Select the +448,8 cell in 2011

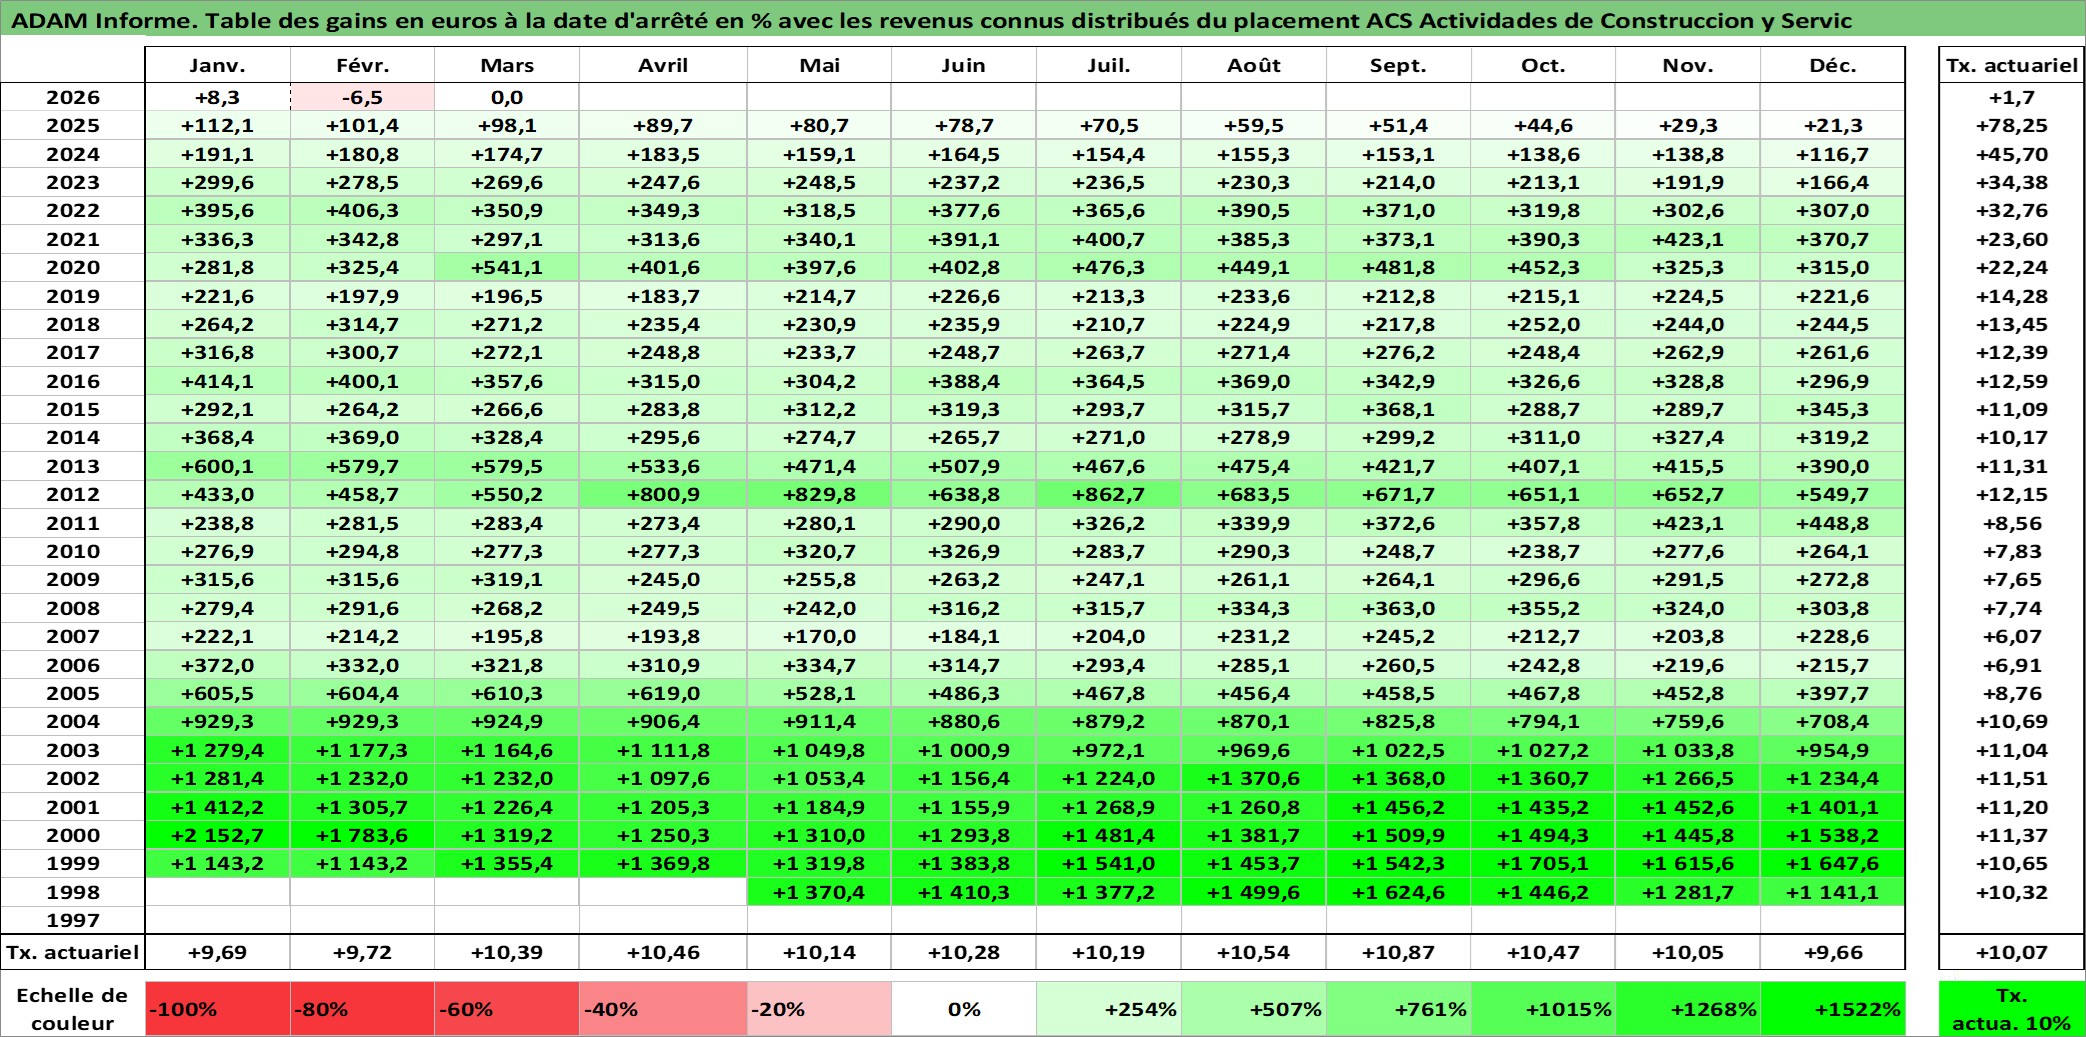[x=1833, y=523]
